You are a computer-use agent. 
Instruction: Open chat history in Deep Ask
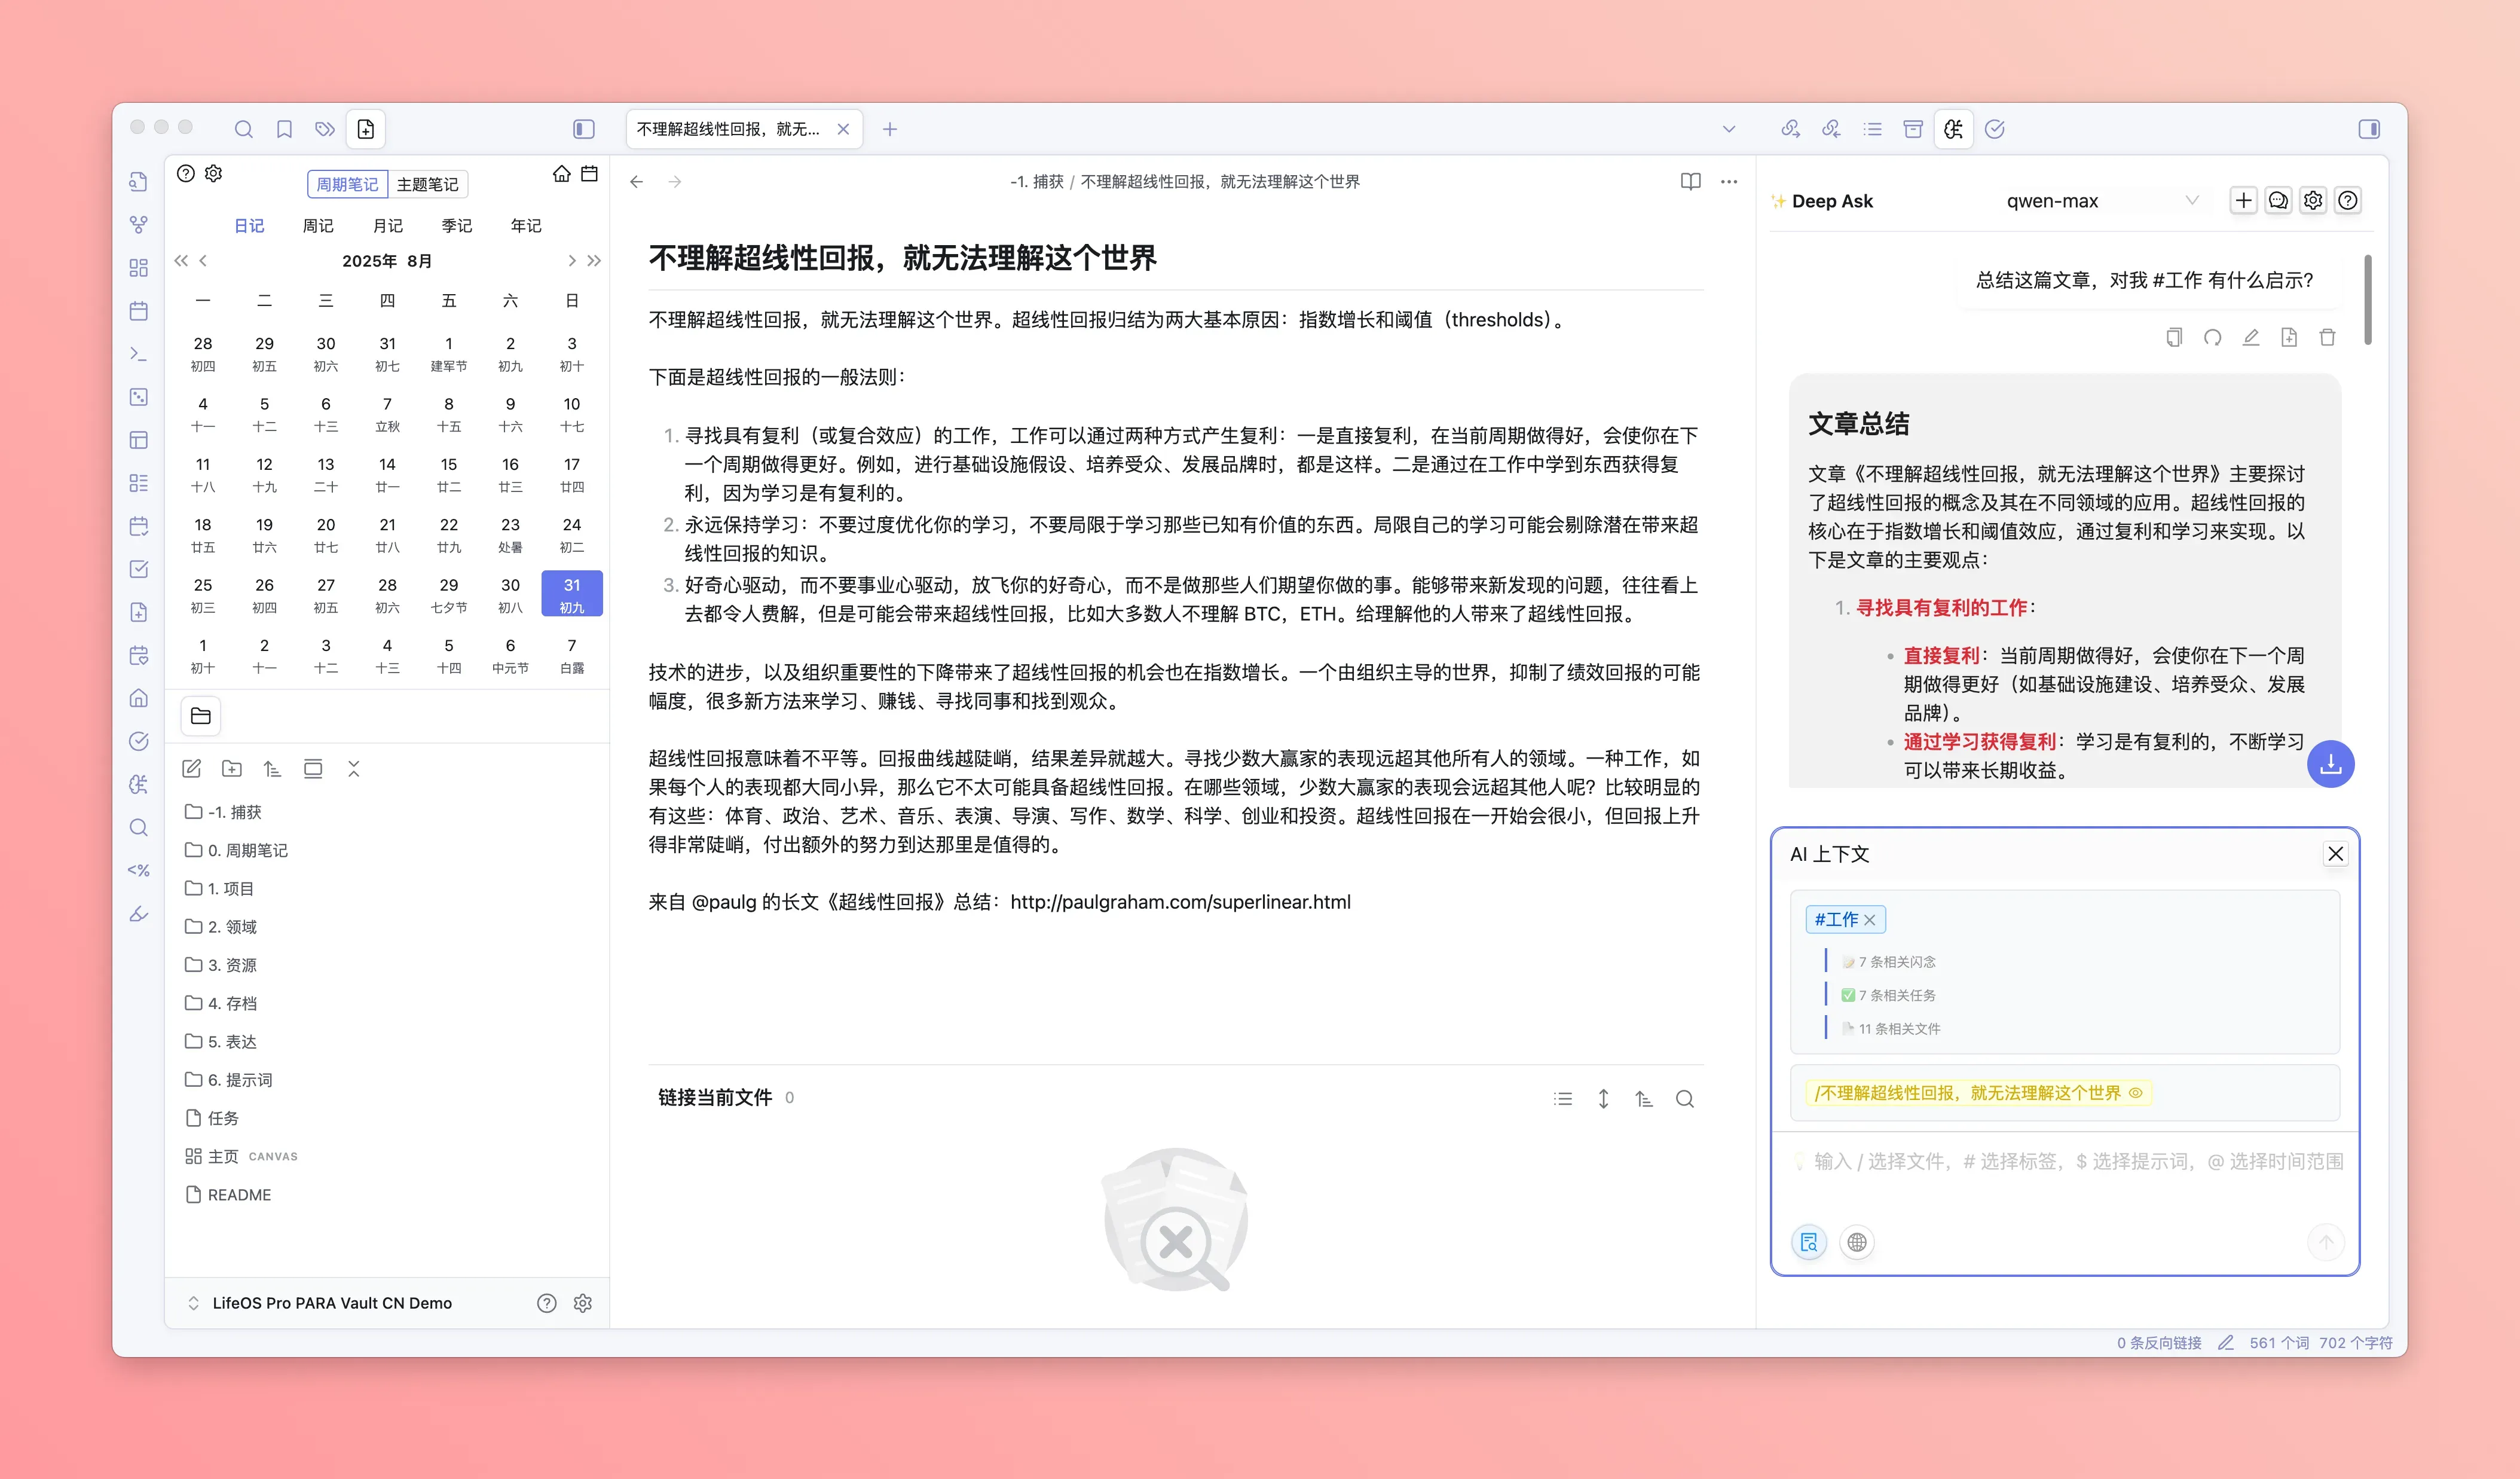[2278, 201]
